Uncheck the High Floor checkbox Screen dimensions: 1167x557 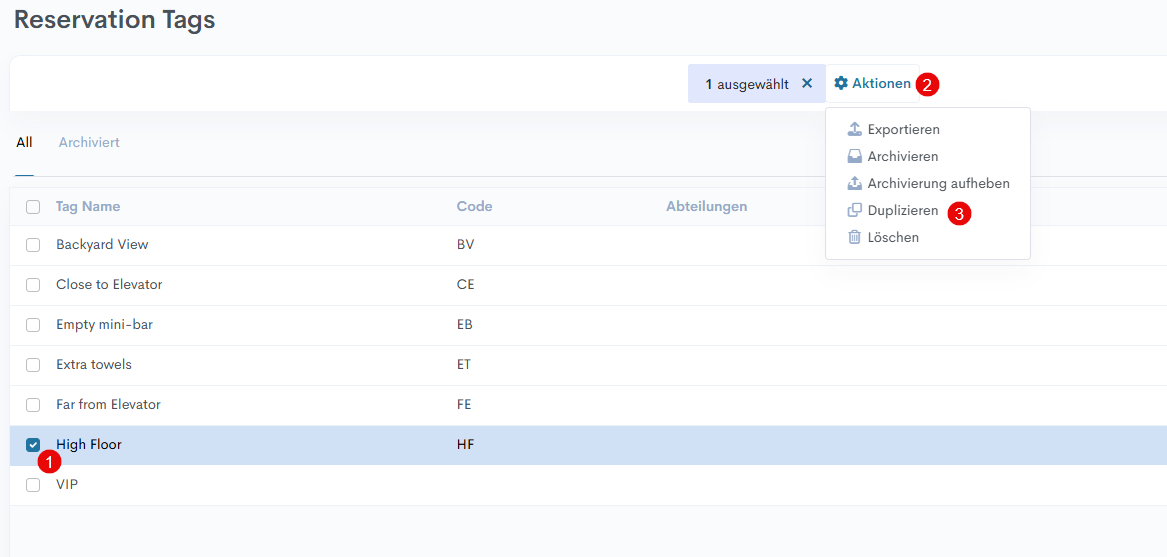pyautogui.click(x=33, y=445)
